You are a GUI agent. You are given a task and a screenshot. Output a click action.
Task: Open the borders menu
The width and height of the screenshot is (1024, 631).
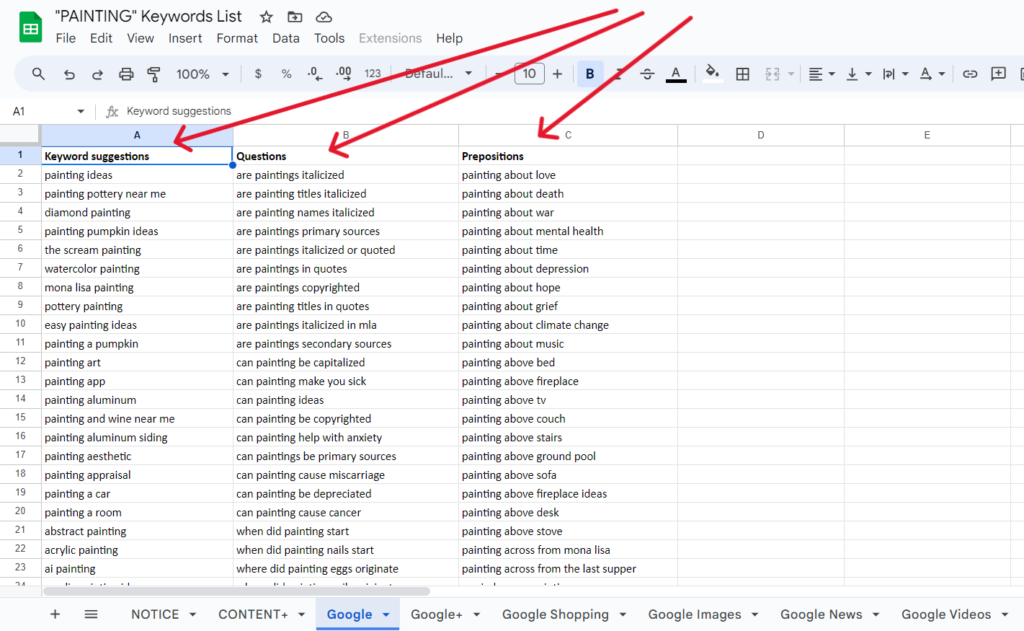(x=741, y=73)
